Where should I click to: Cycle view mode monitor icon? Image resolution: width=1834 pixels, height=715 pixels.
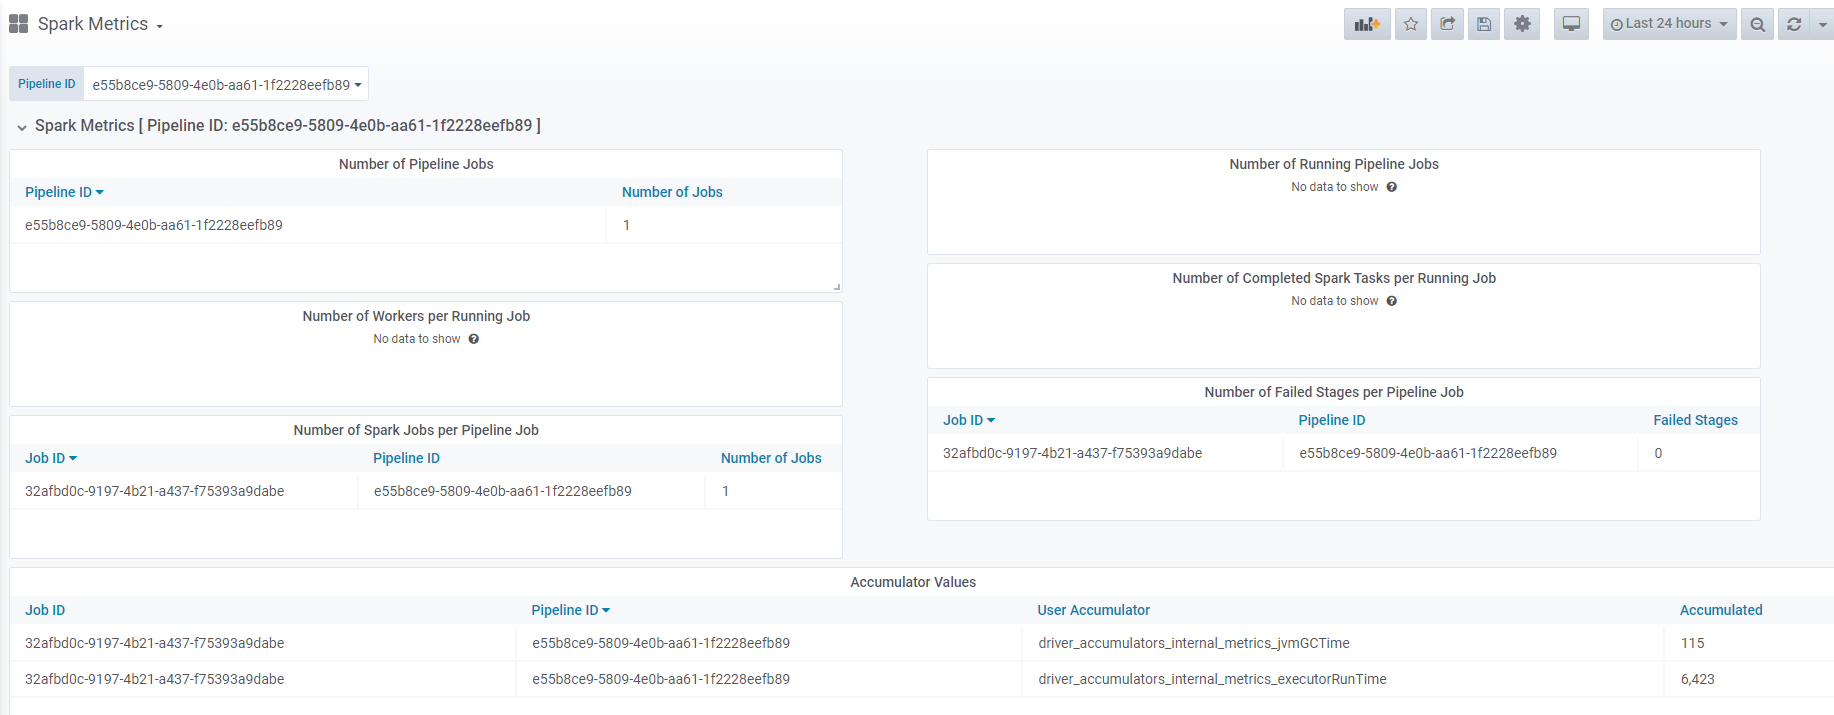click(1571, 24)
